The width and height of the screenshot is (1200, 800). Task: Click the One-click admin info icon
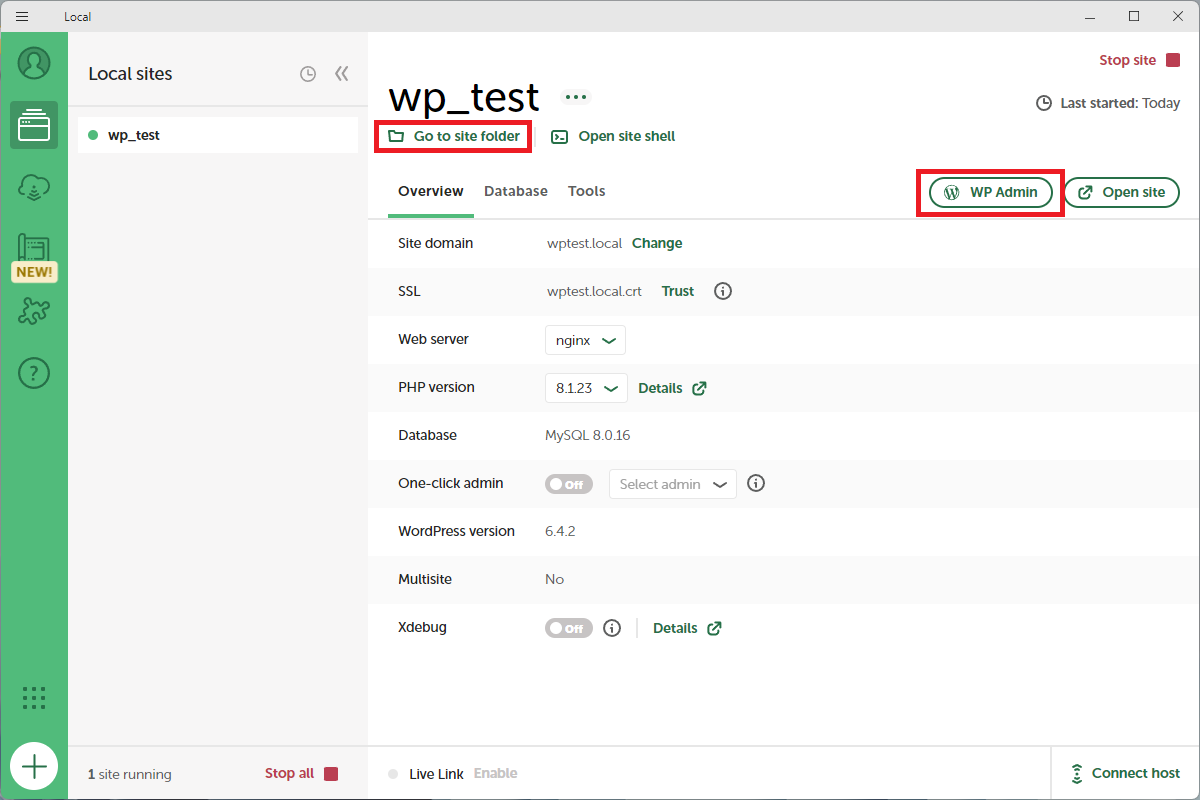click(757, 483)
